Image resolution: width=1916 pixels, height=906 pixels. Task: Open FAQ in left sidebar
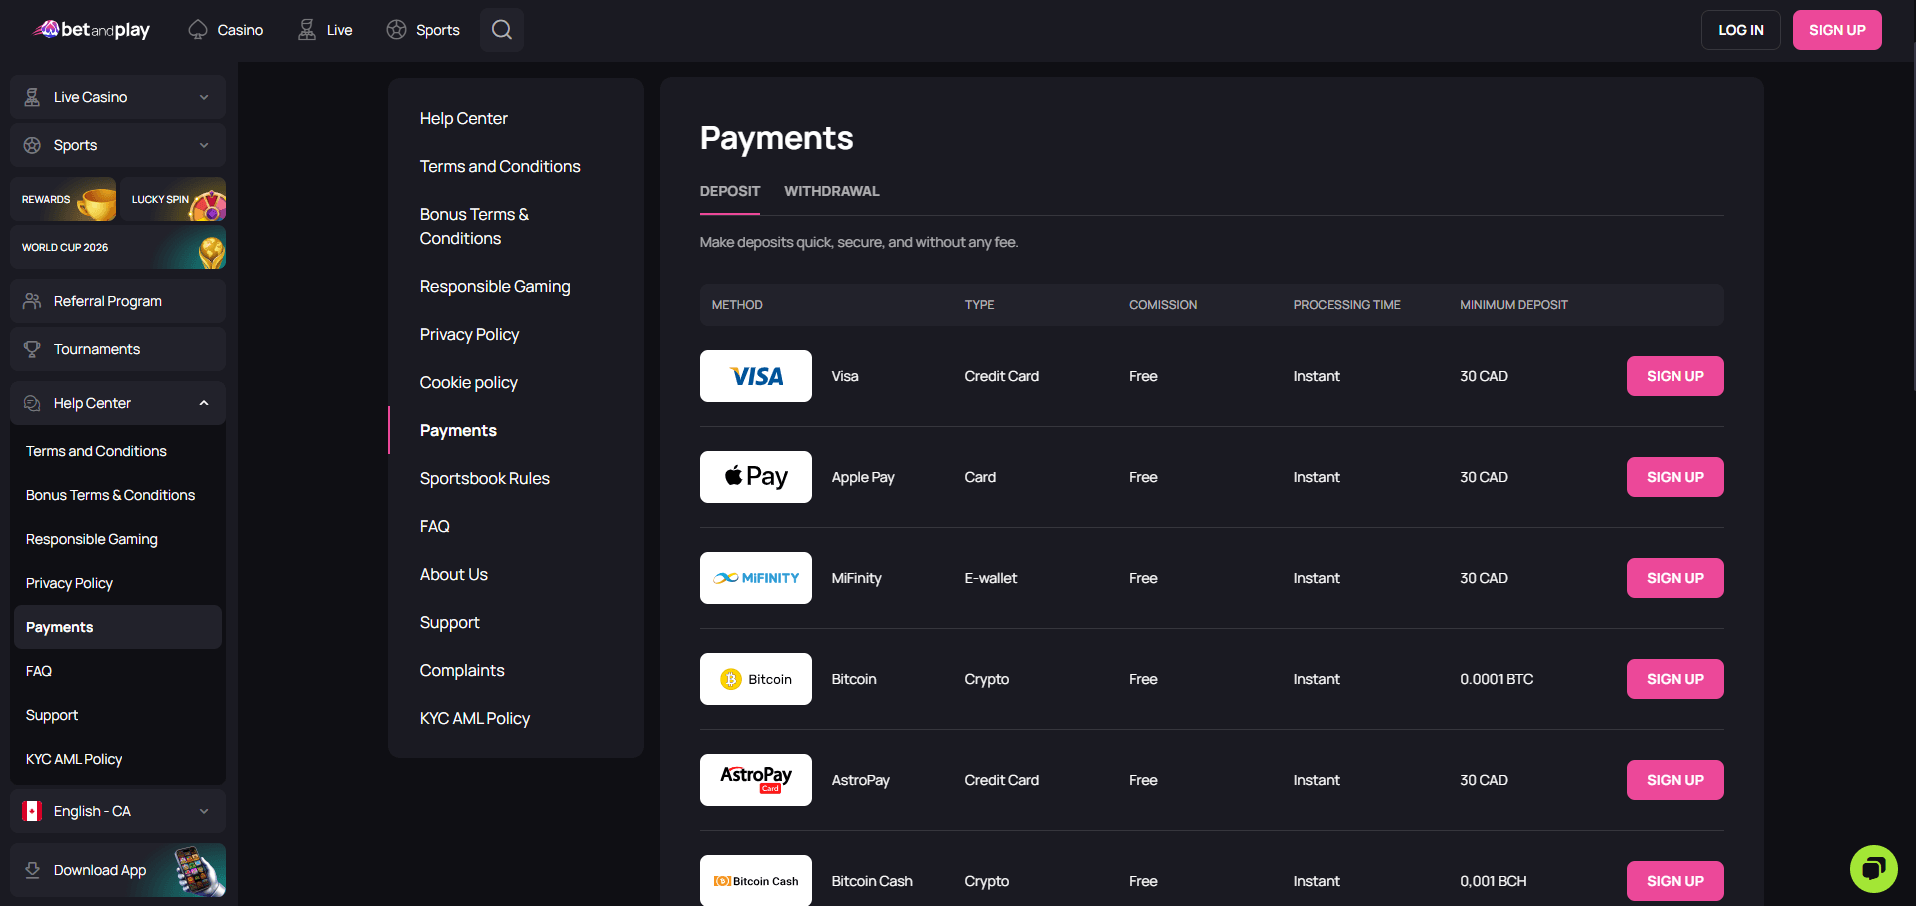tap(39, 671)
